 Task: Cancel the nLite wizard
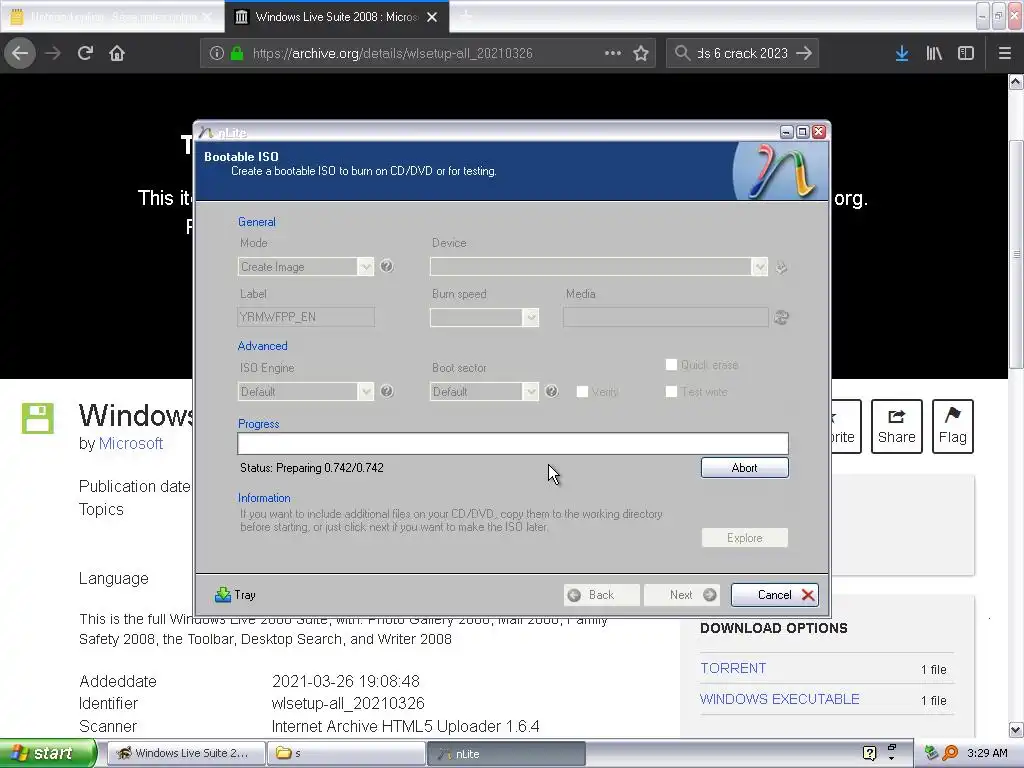pos(775,594)
